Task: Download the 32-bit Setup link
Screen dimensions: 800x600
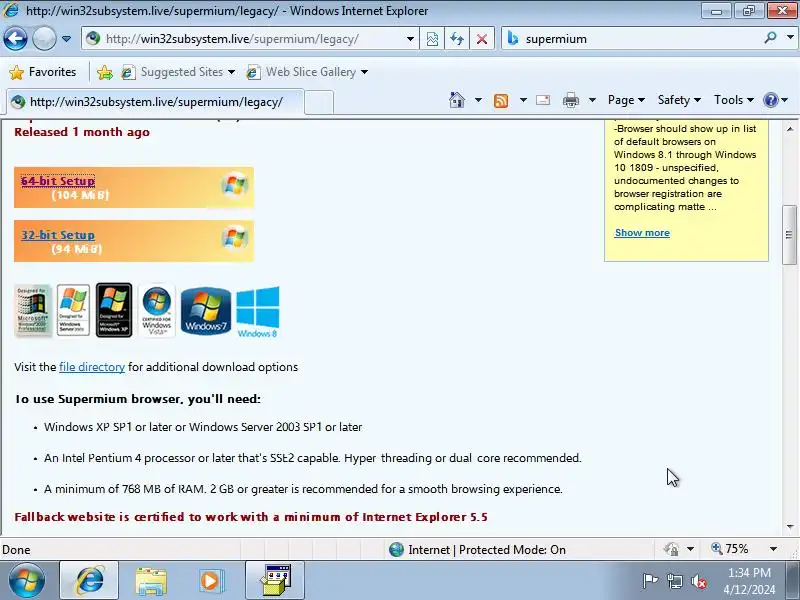Action: (x=58, y=235)
